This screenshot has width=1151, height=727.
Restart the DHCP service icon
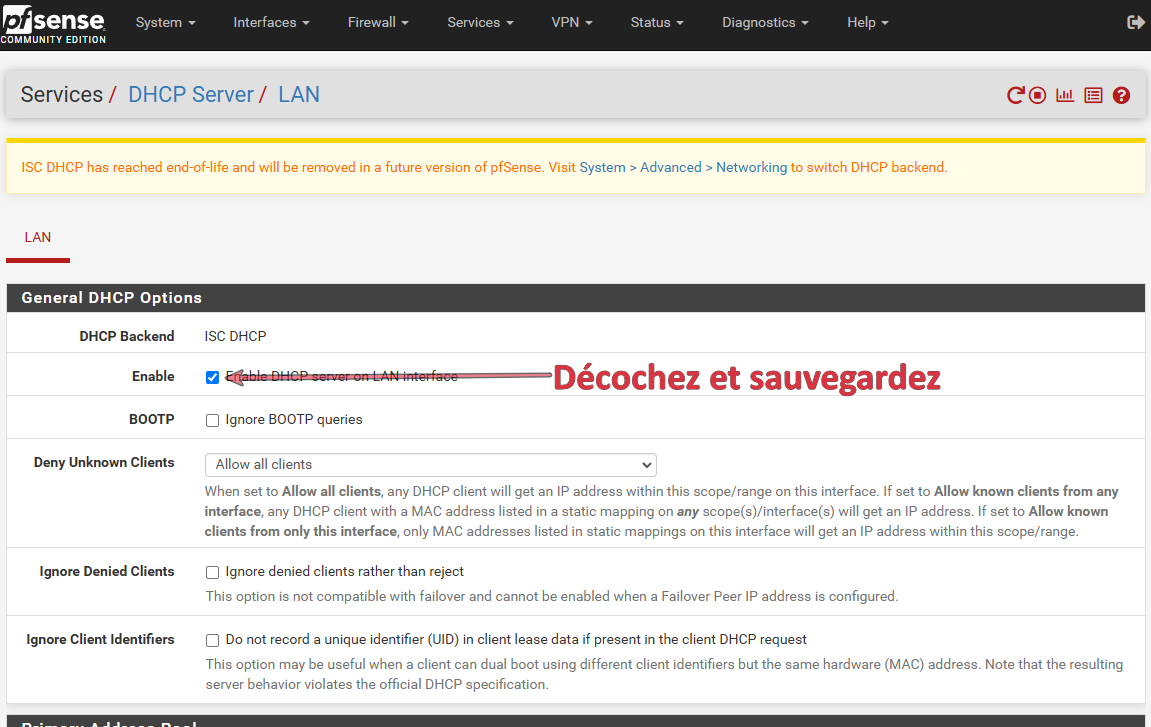(1015, 95)
